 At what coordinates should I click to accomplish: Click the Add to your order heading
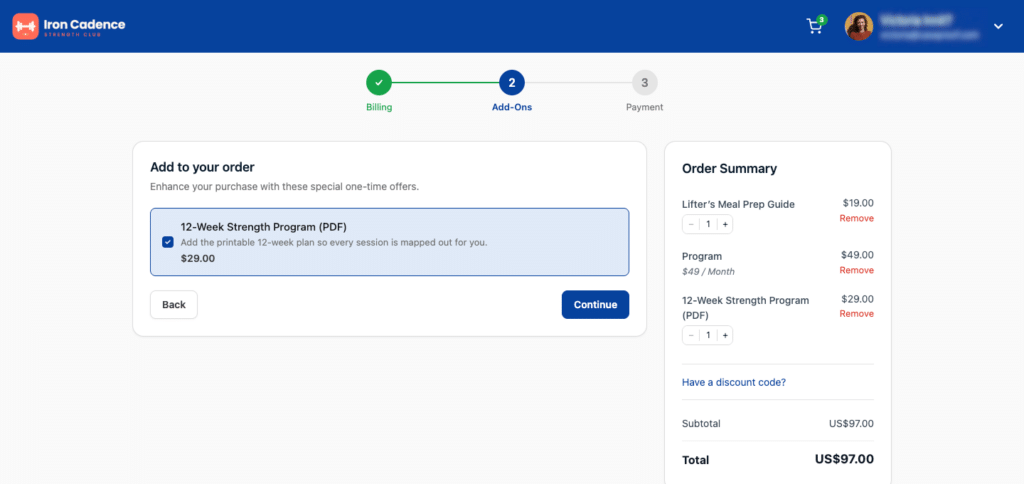(202, 167)
